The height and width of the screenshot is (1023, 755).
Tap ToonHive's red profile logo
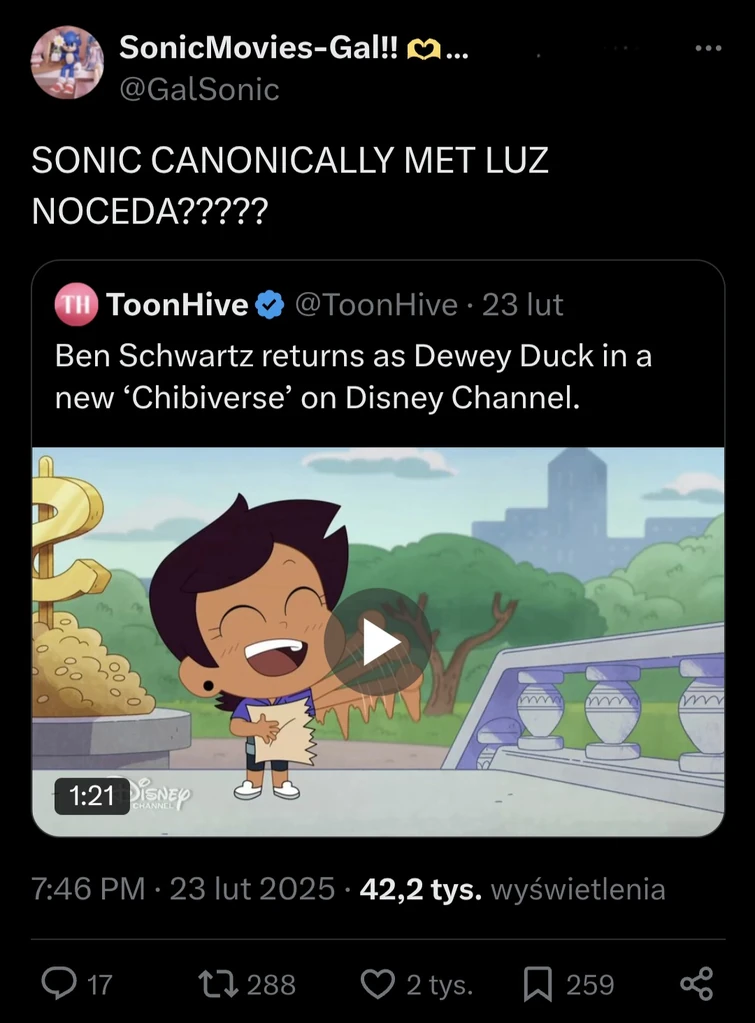pyautogui.click(x=75, y=304)
